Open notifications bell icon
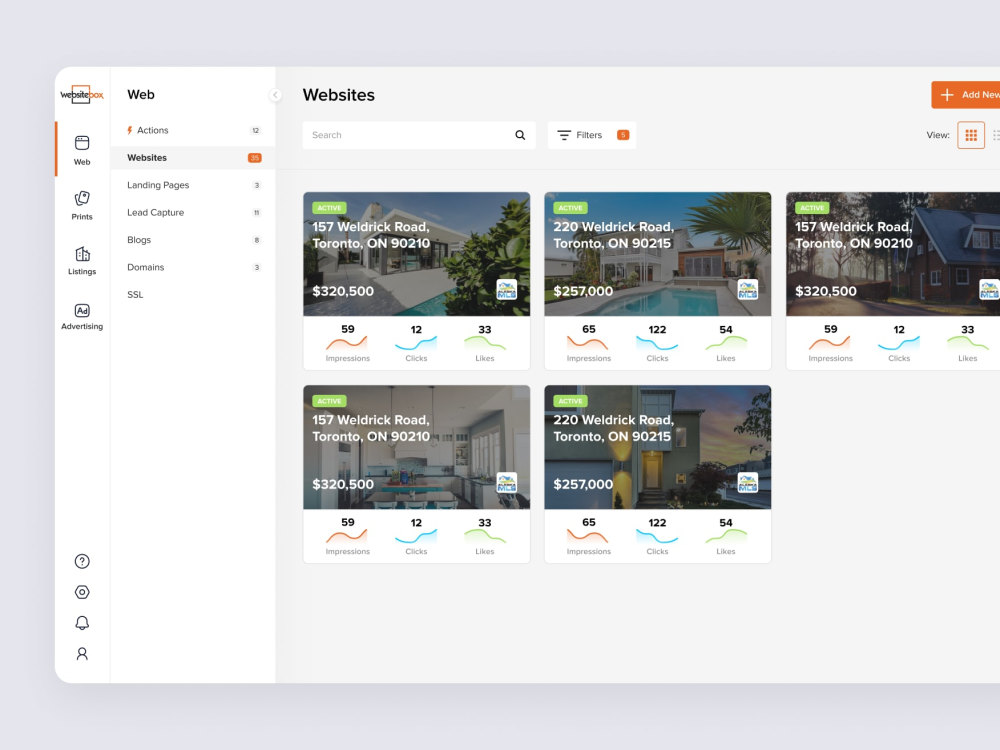Viewport: 1000px width, 750px height. click(x=82, y=623)
